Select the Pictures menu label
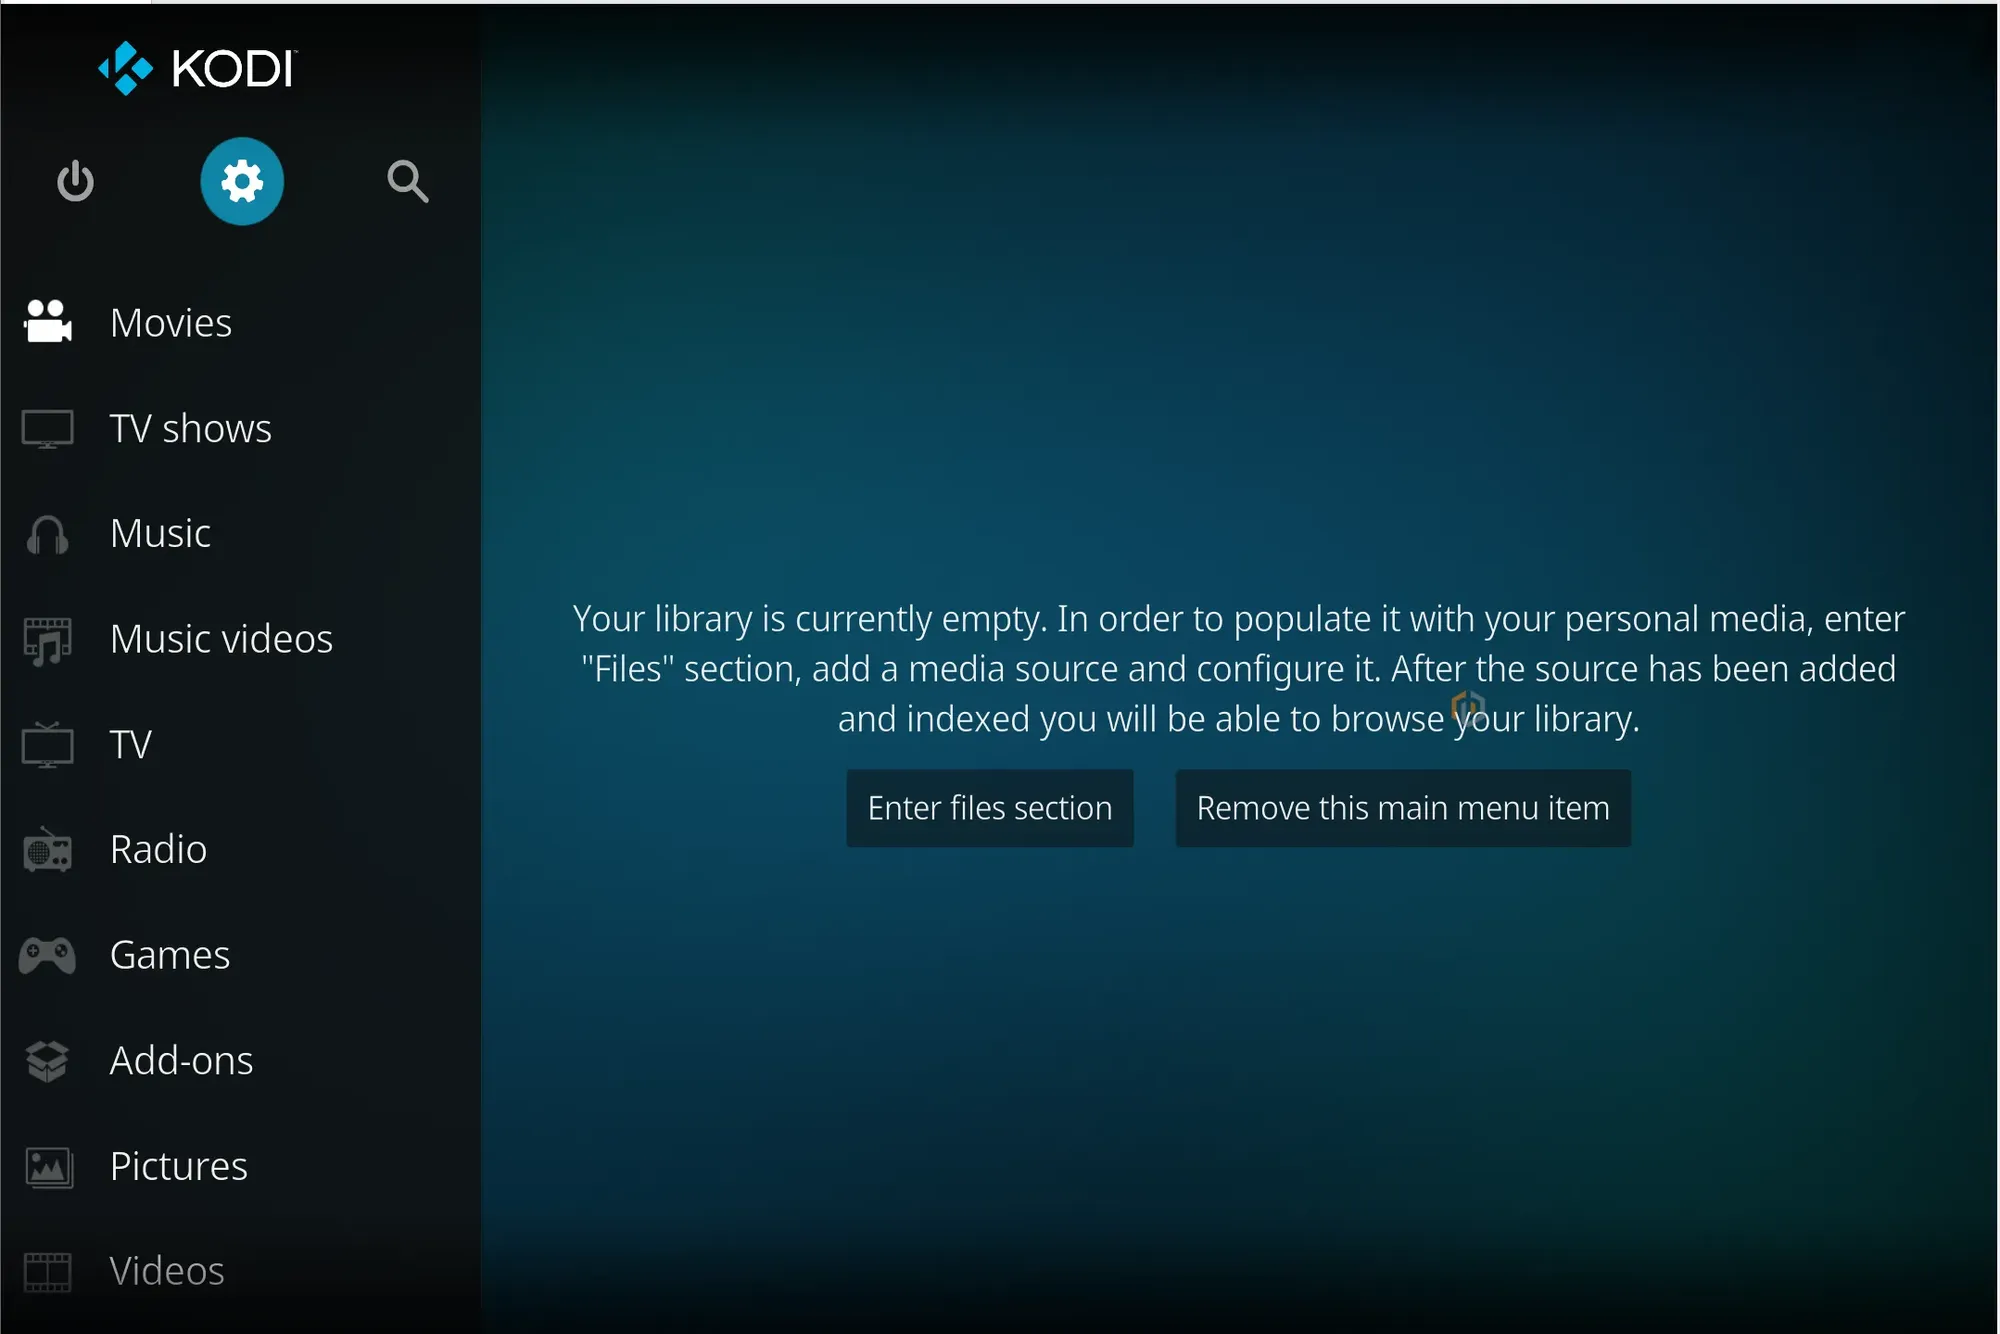This screenshot has height=1334, width=2000. 179,1166
